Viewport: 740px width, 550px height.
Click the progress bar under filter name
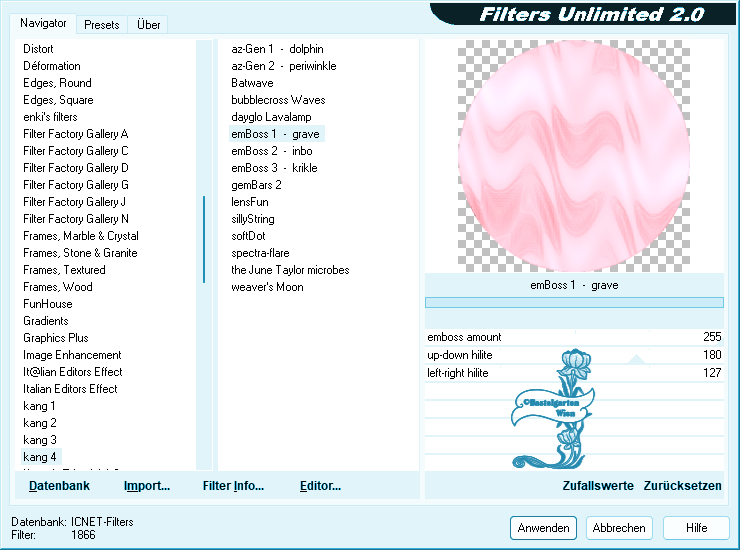tap(574, 303)
